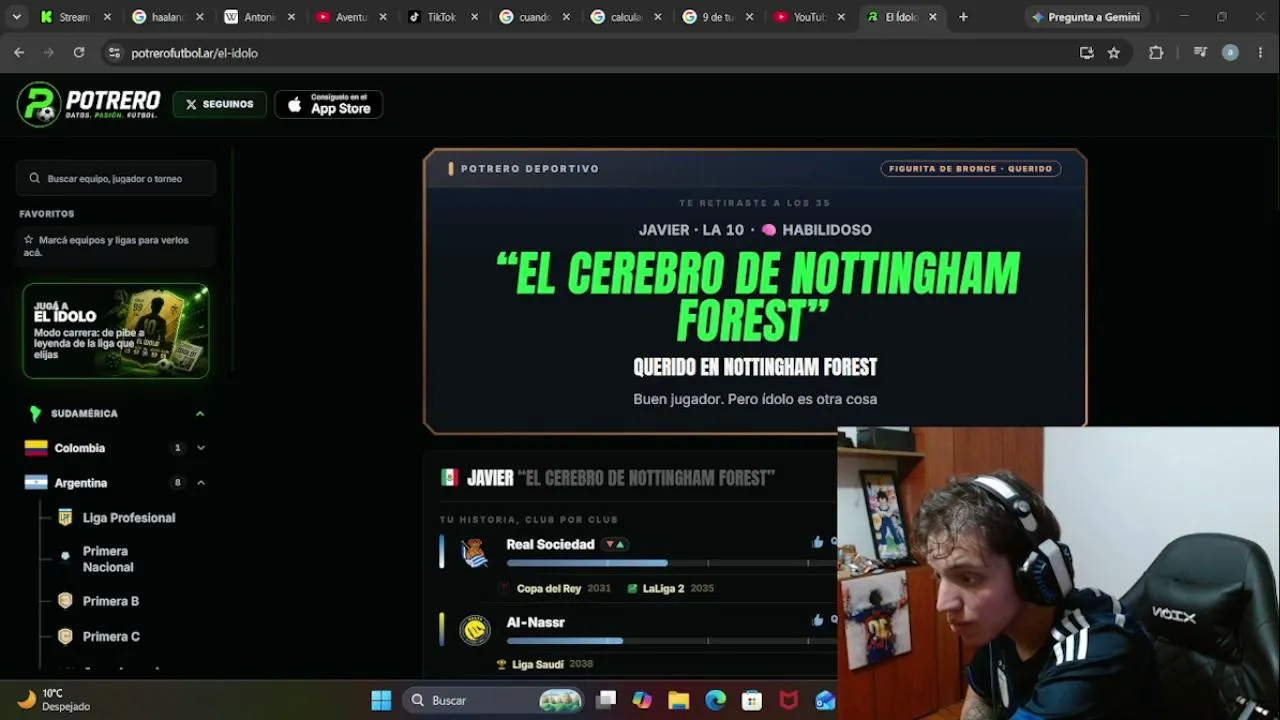Viewport: 1280px width, 720px height.
Task: Click the Seguinos X button
Action: (x=219, y=104)
